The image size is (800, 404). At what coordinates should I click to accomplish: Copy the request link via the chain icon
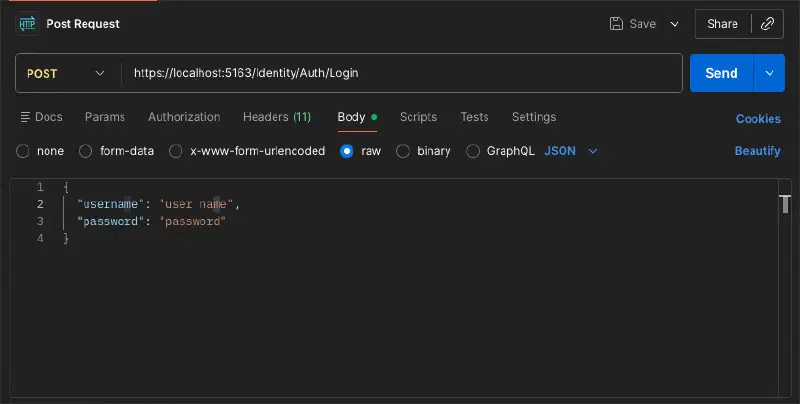[767, 23]
